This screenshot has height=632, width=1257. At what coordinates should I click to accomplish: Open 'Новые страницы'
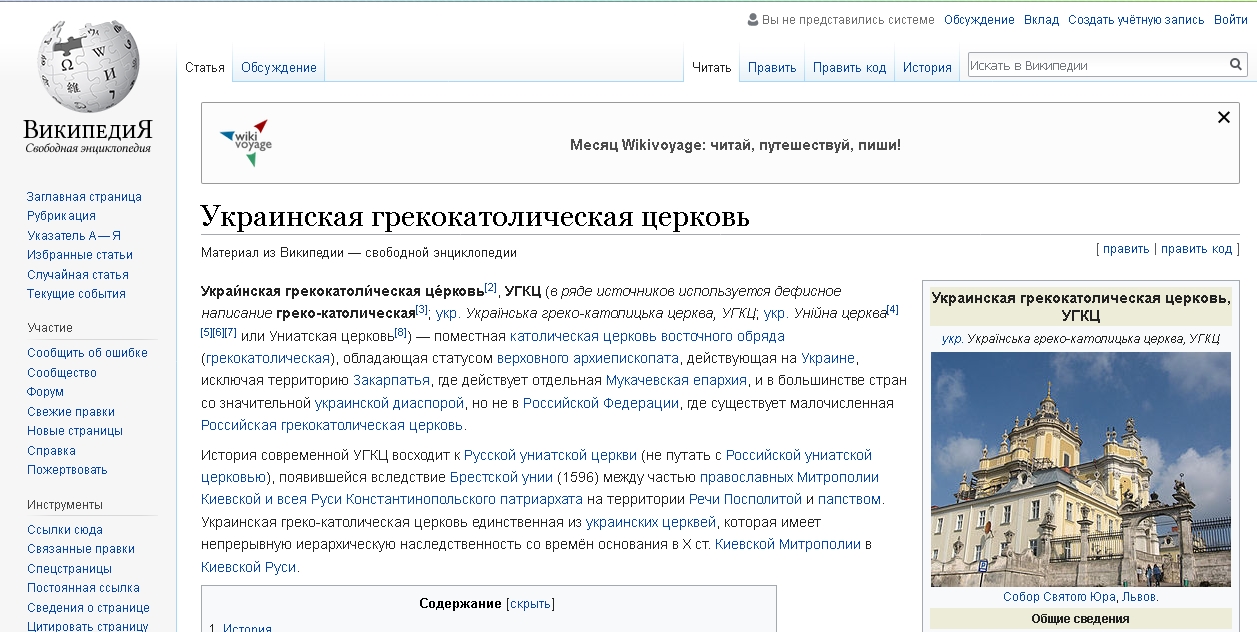coord(75,431)
